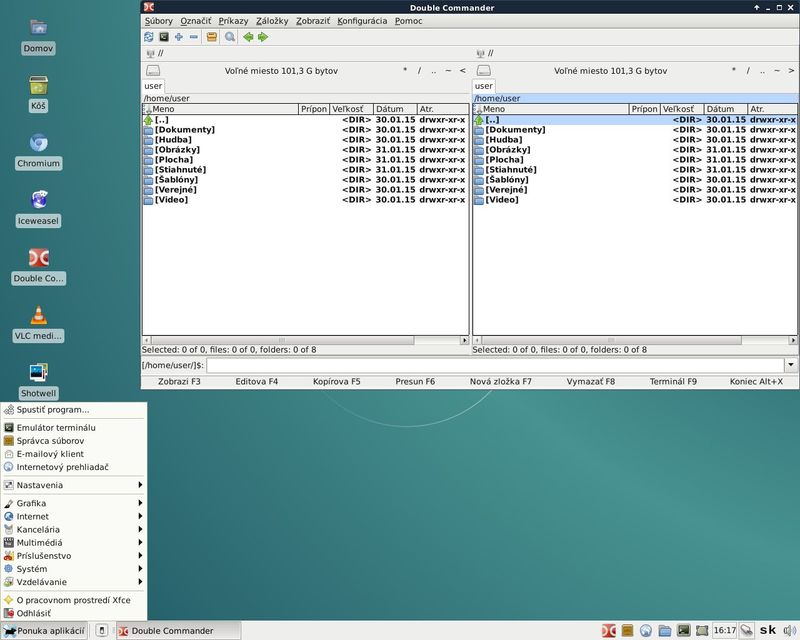Viewport: 800px width, 640px height.
Task: Click the Refresh icon in Double Commander toolbar
Action: click(148, 37)
